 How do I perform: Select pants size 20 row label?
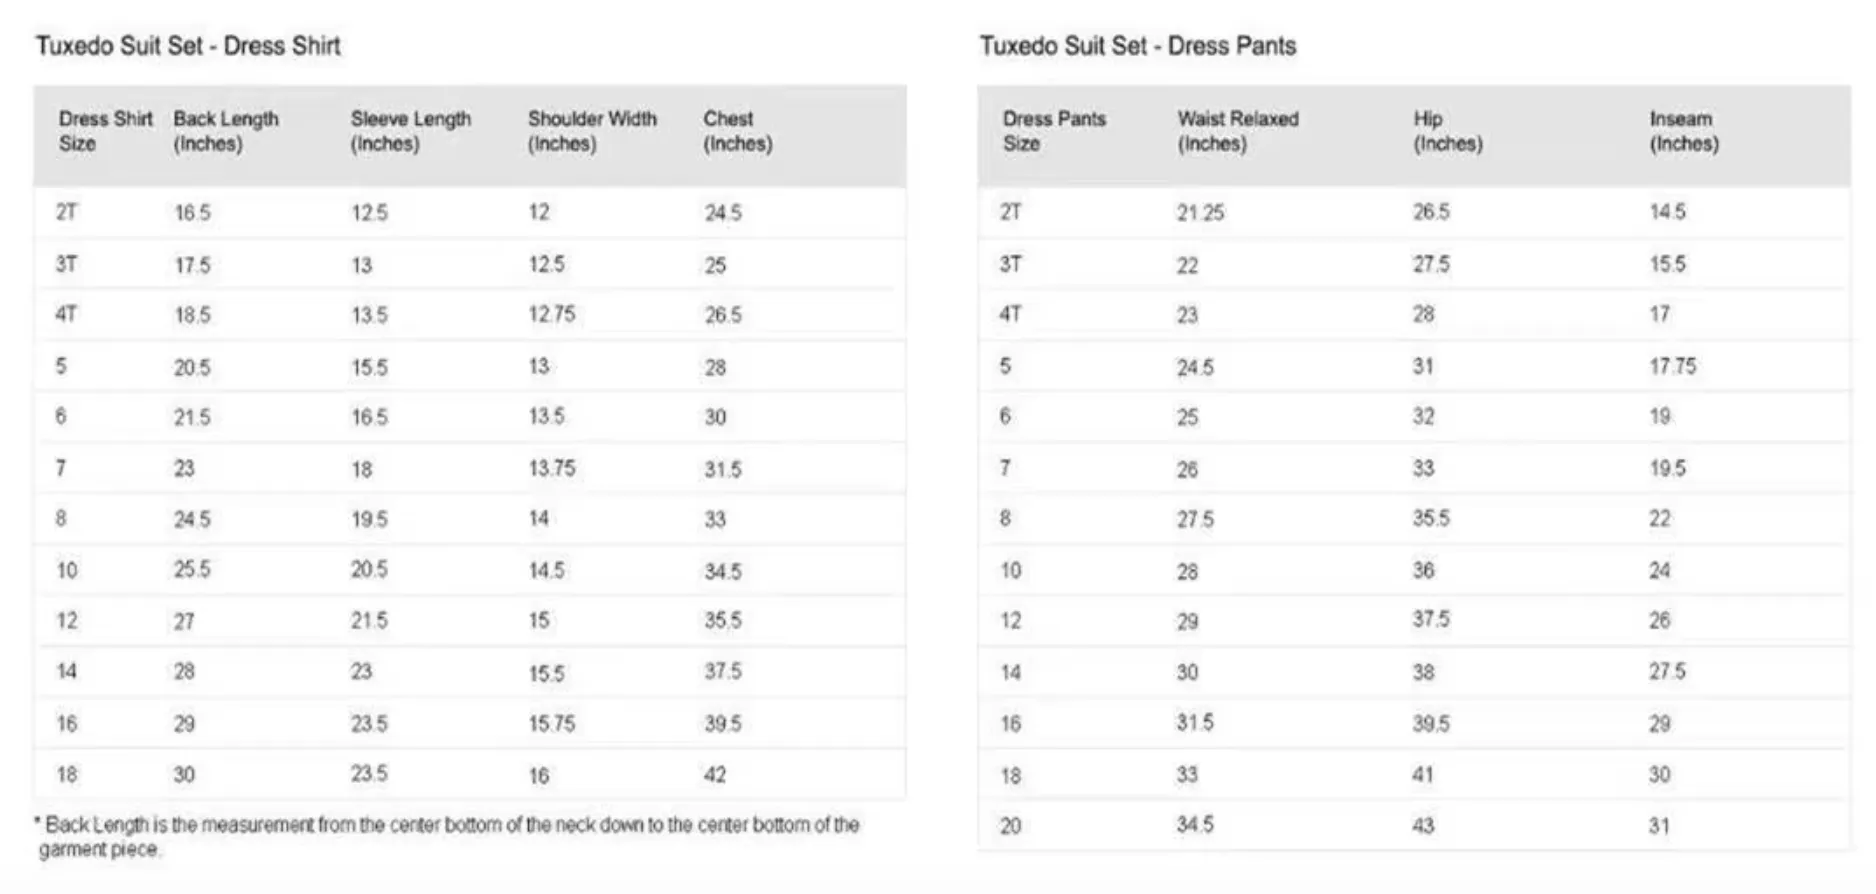pos(1011,826)
